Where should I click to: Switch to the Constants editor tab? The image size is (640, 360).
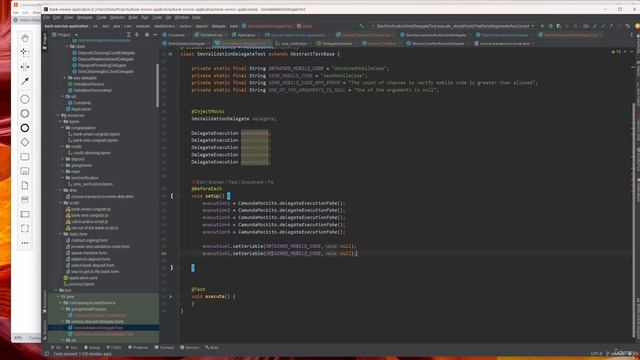[177, 35]
